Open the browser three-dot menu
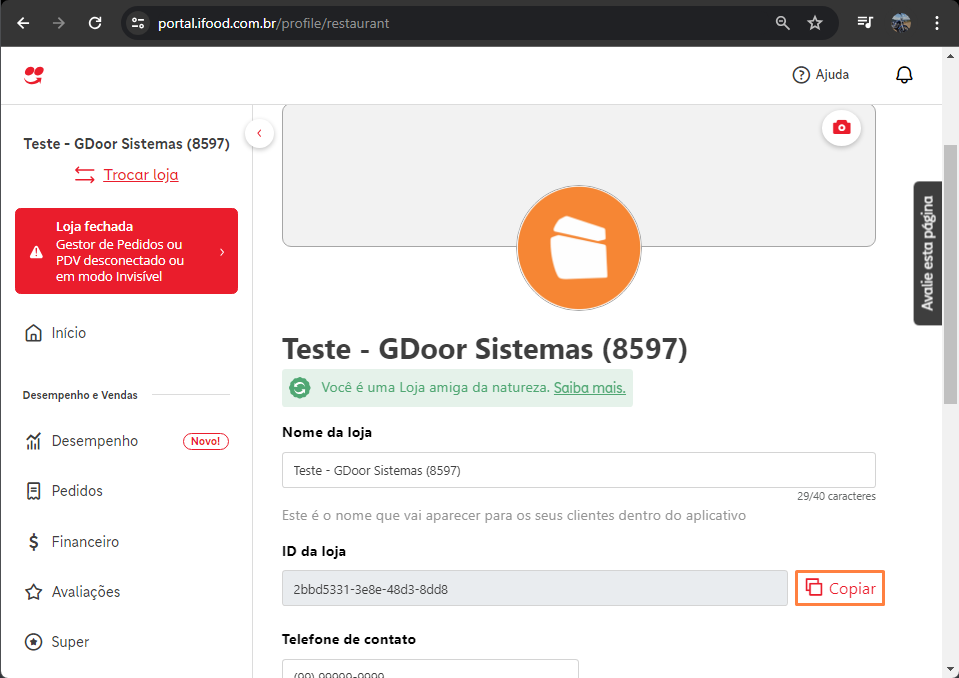 point(936,23)
